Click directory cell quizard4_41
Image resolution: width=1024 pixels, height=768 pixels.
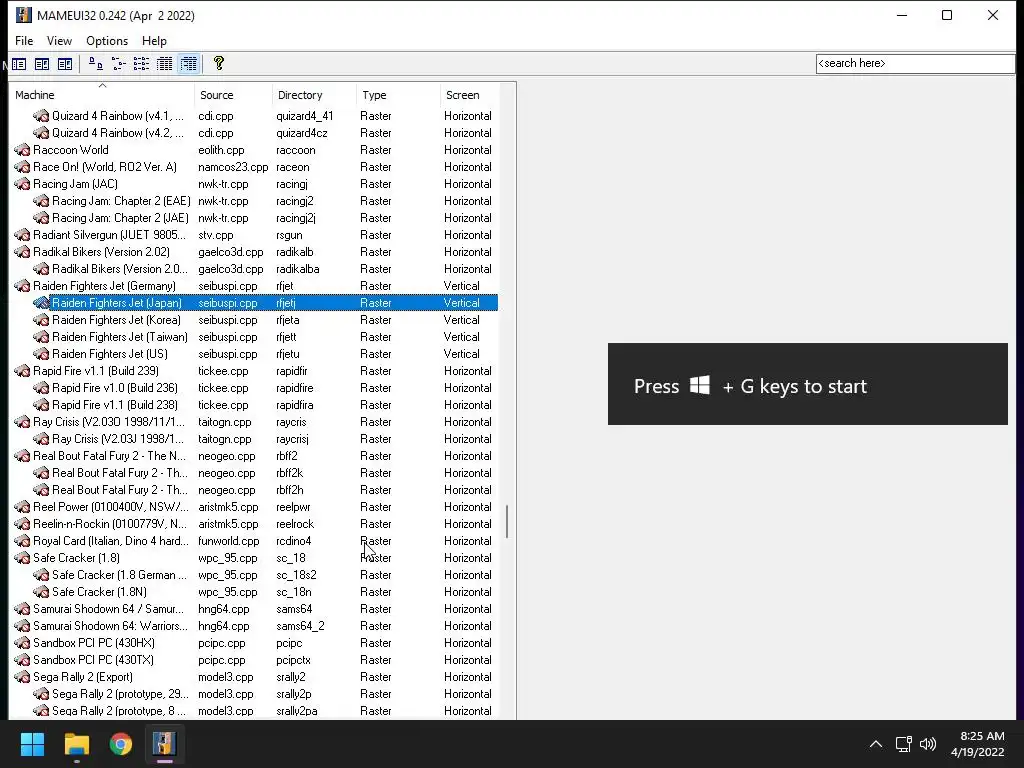(x=304, y=116)
